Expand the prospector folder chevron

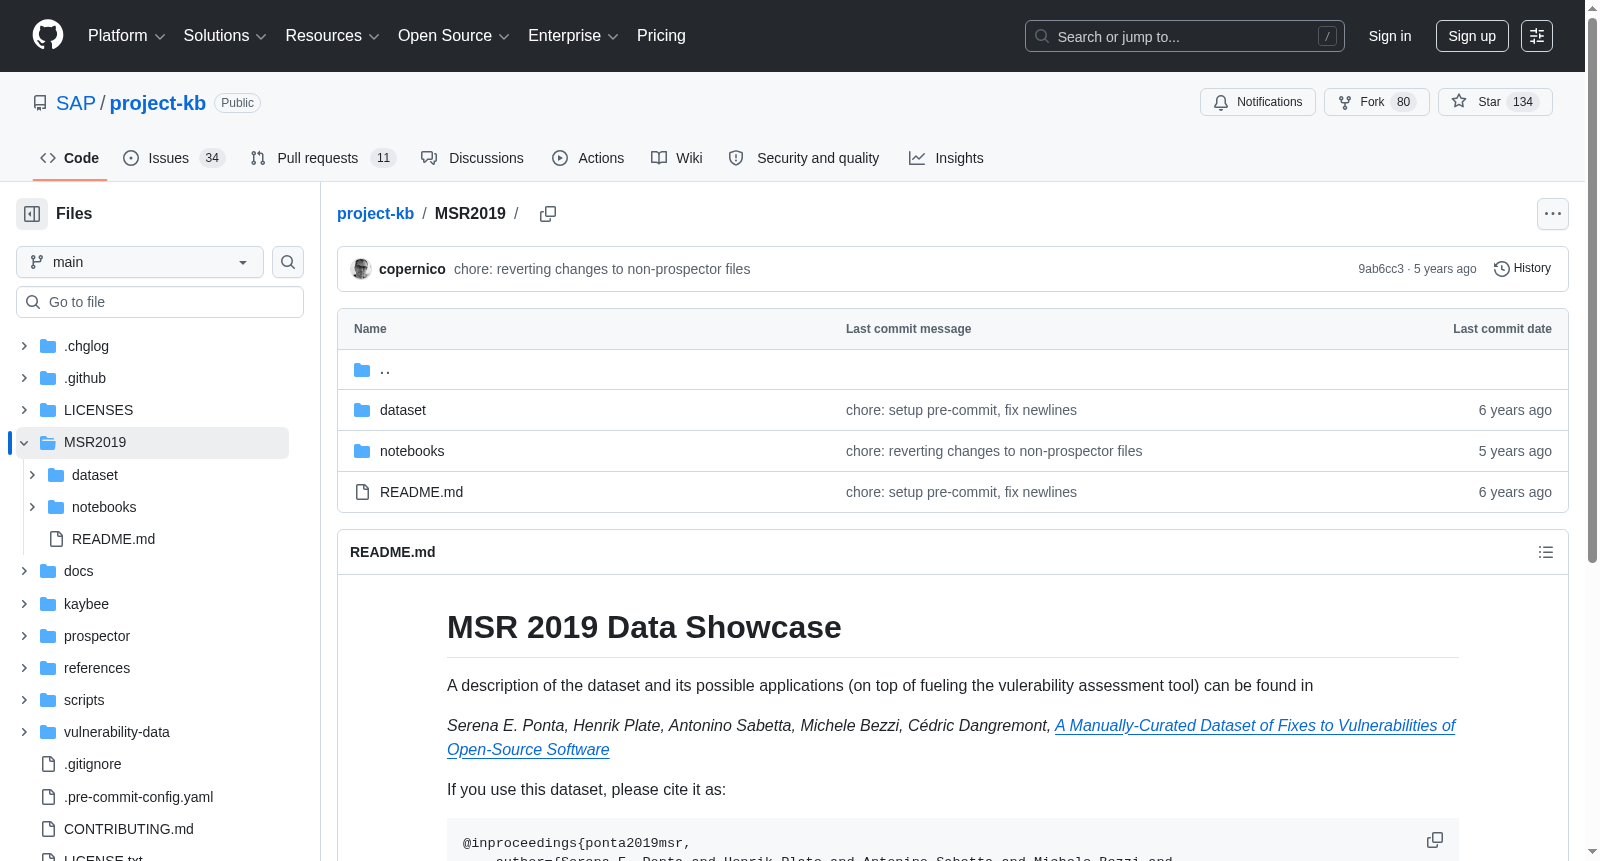[x=24, y=636]
